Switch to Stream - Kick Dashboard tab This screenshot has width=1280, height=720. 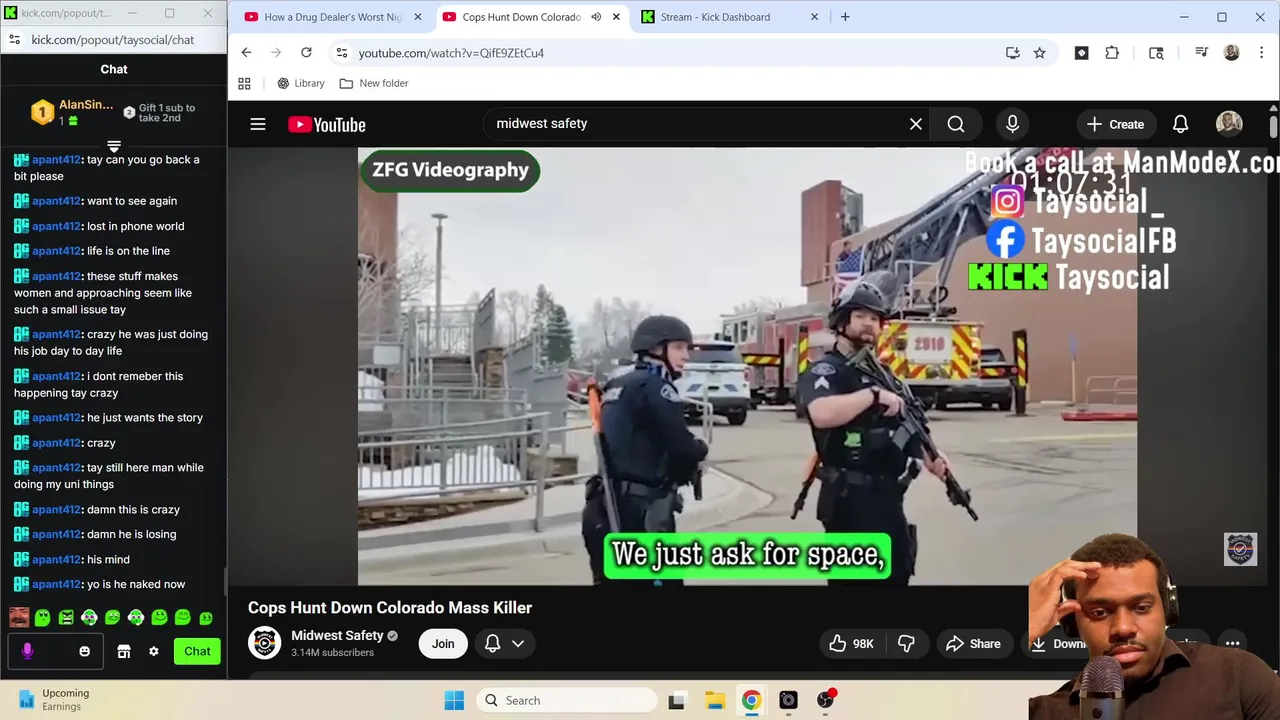click(x=728, y=17)
